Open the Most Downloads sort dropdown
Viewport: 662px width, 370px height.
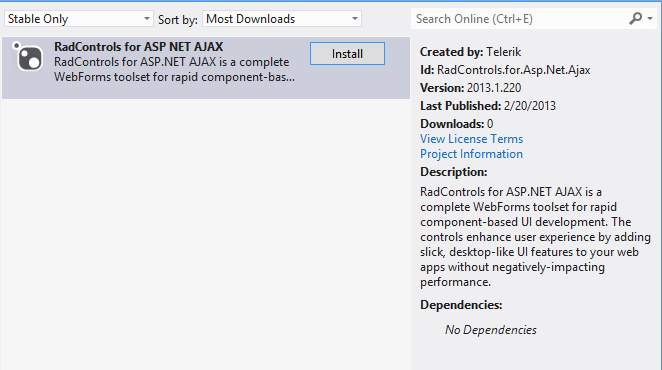[x=282, y=19]
